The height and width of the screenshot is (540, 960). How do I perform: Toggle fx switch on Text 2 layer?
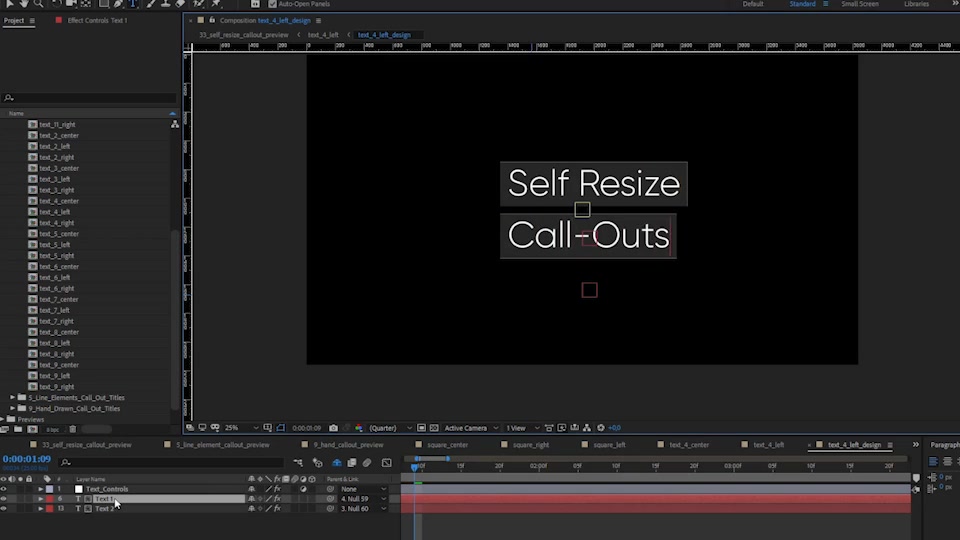point(277,509)
